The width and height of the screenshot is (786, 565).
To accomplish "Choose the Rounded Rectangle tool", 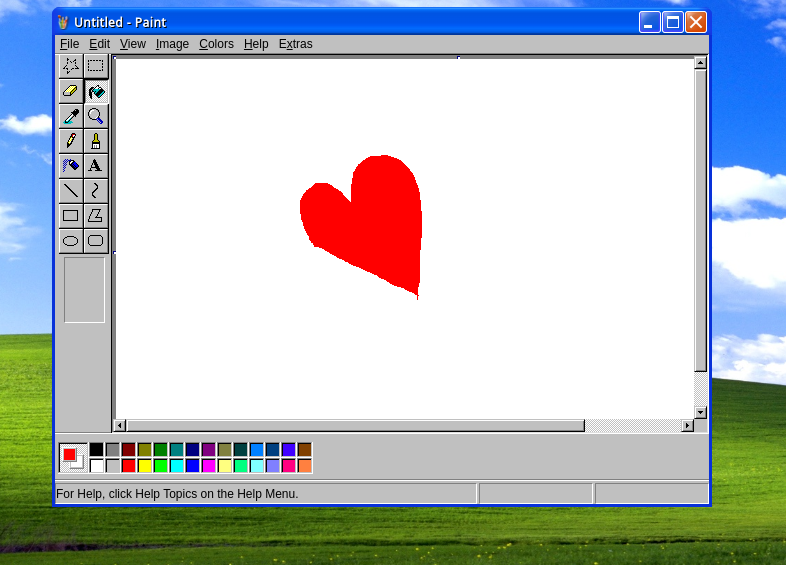I will [x=96, y=241].
